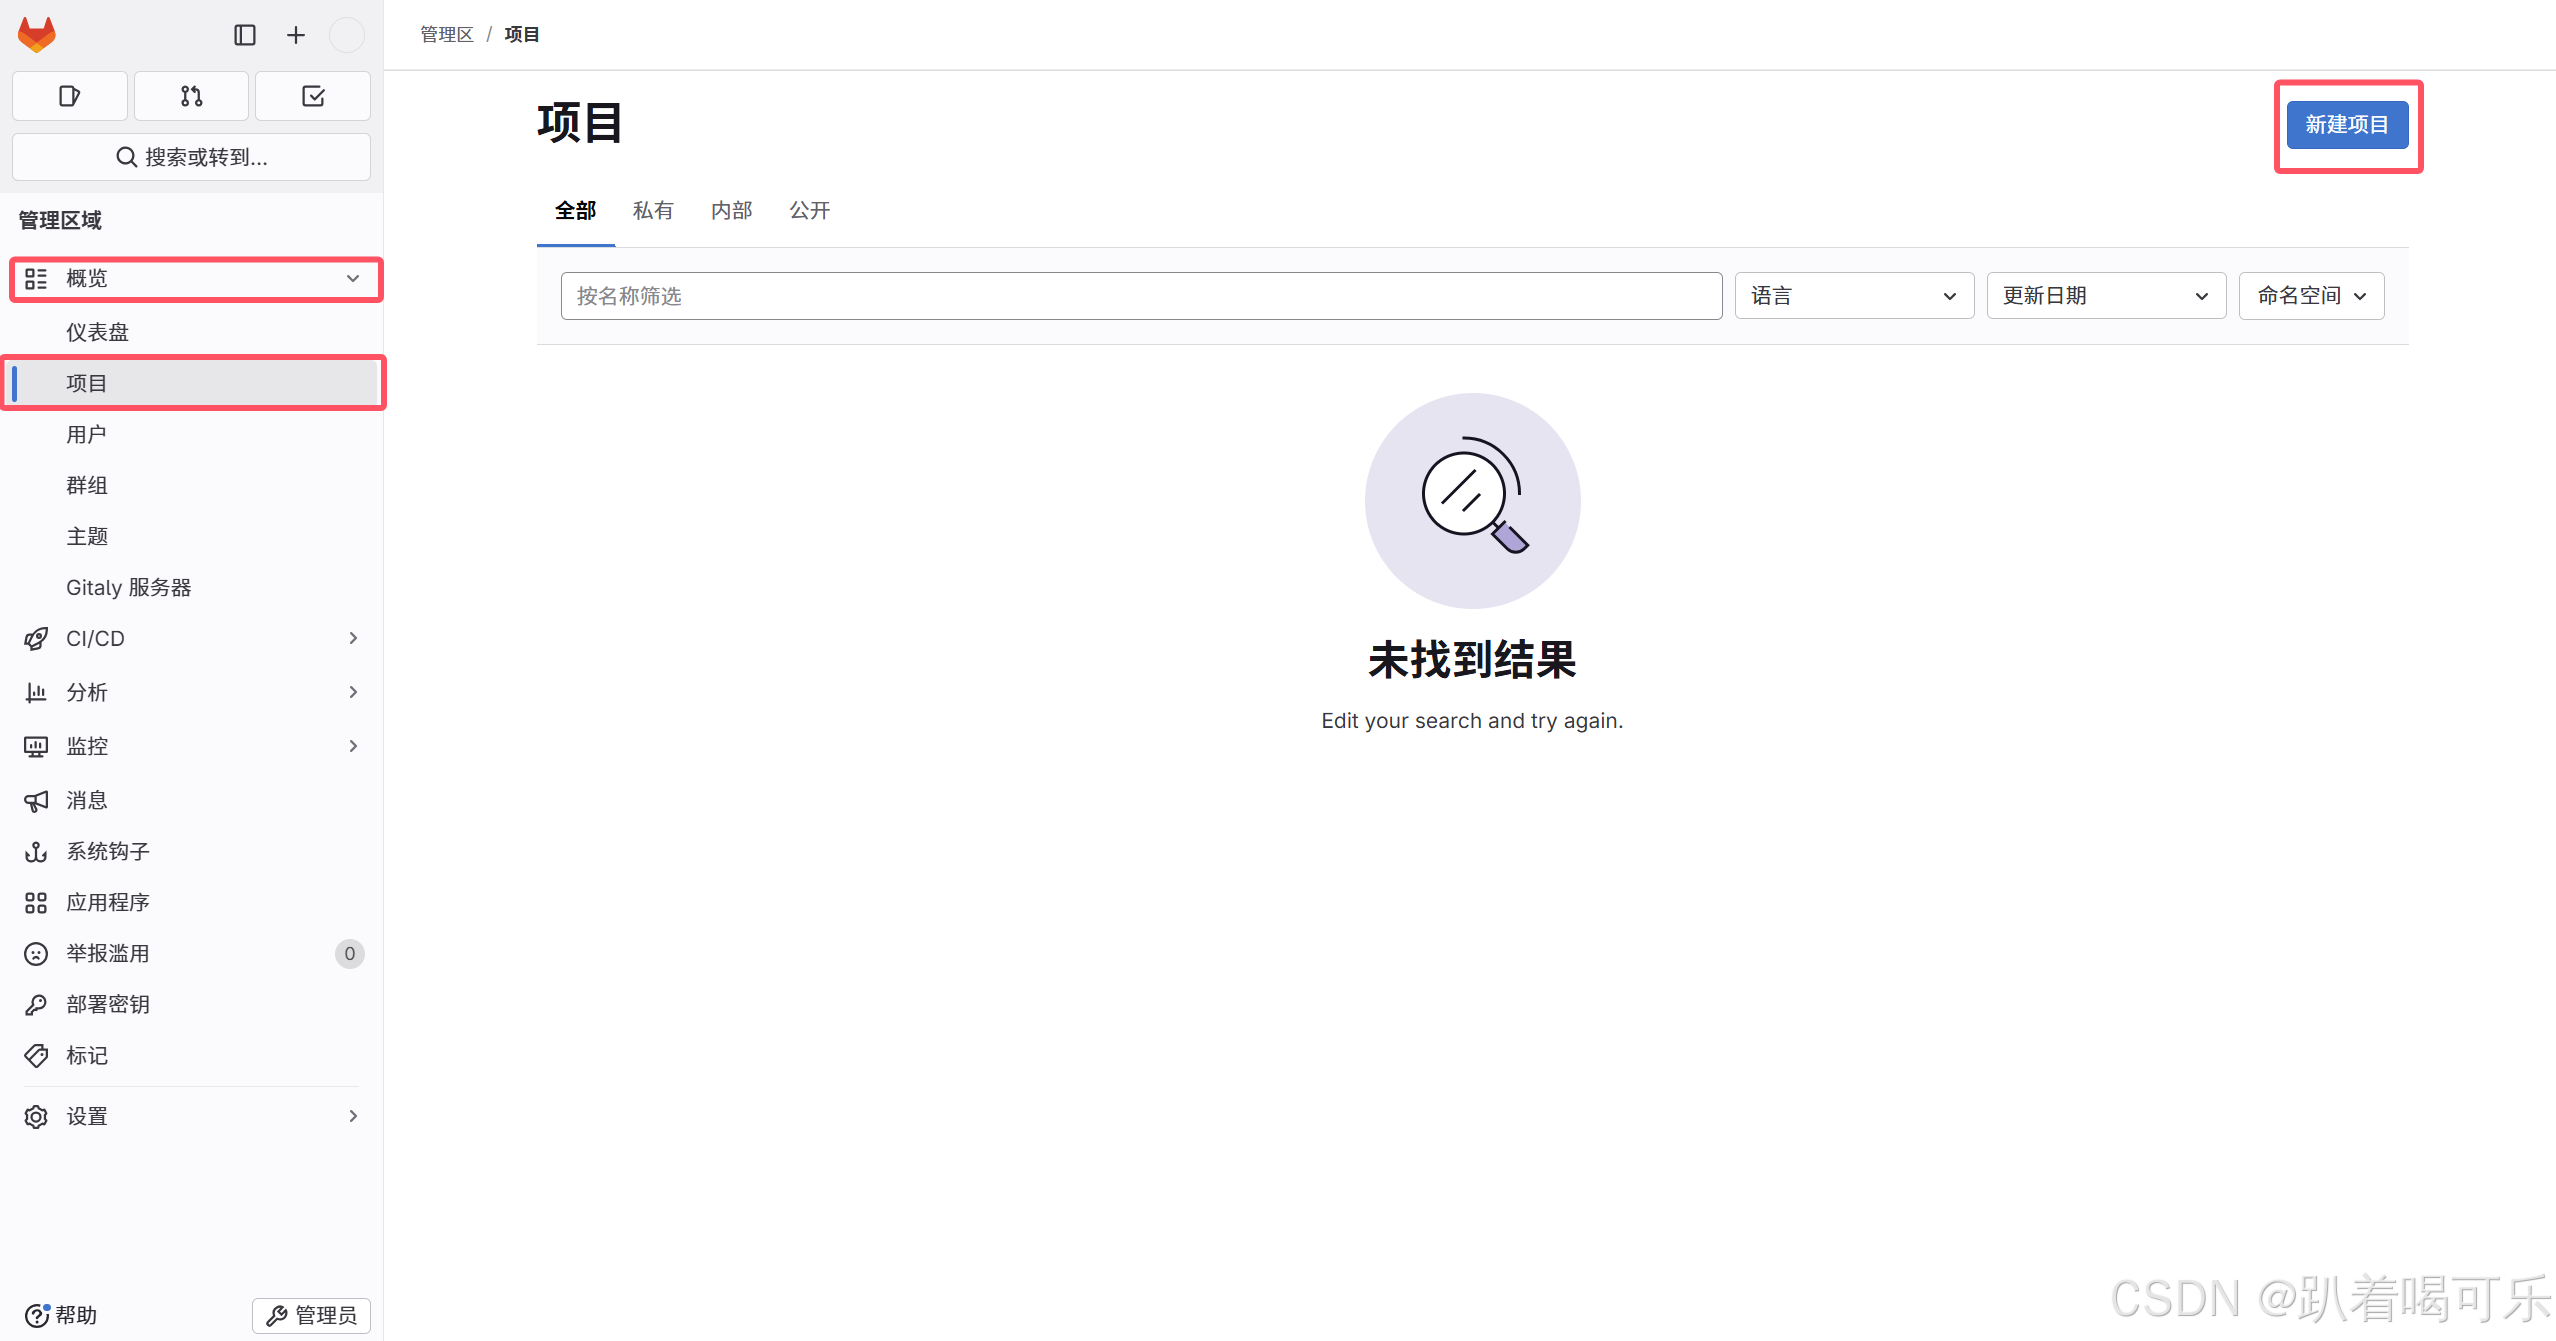The image size is (2556, 1341).
Task: Click the CI/CD rocket icon
Action: [36, 638]
